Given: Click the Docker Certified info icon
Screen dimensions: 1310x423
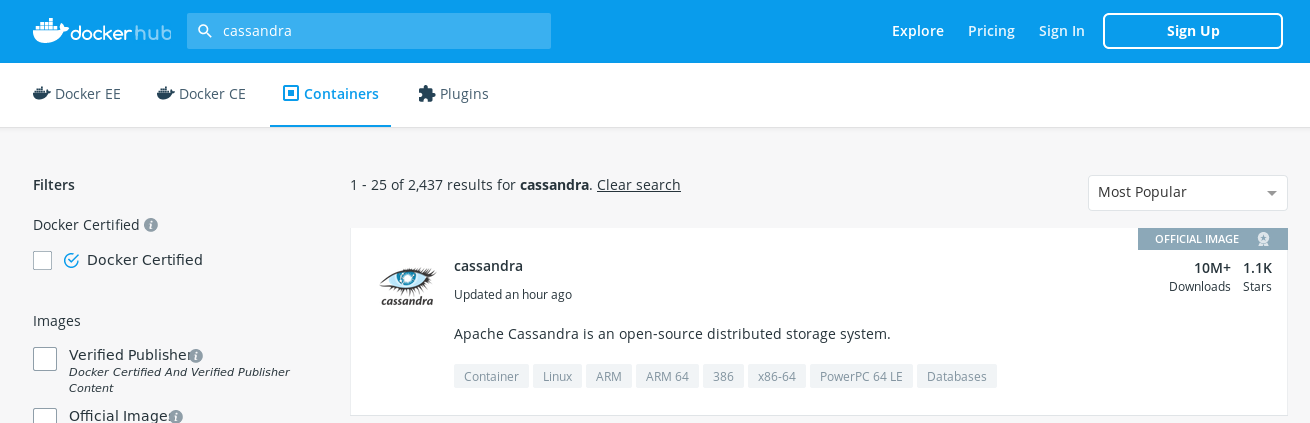Looking at the screenshot, I should coord(151,225).
